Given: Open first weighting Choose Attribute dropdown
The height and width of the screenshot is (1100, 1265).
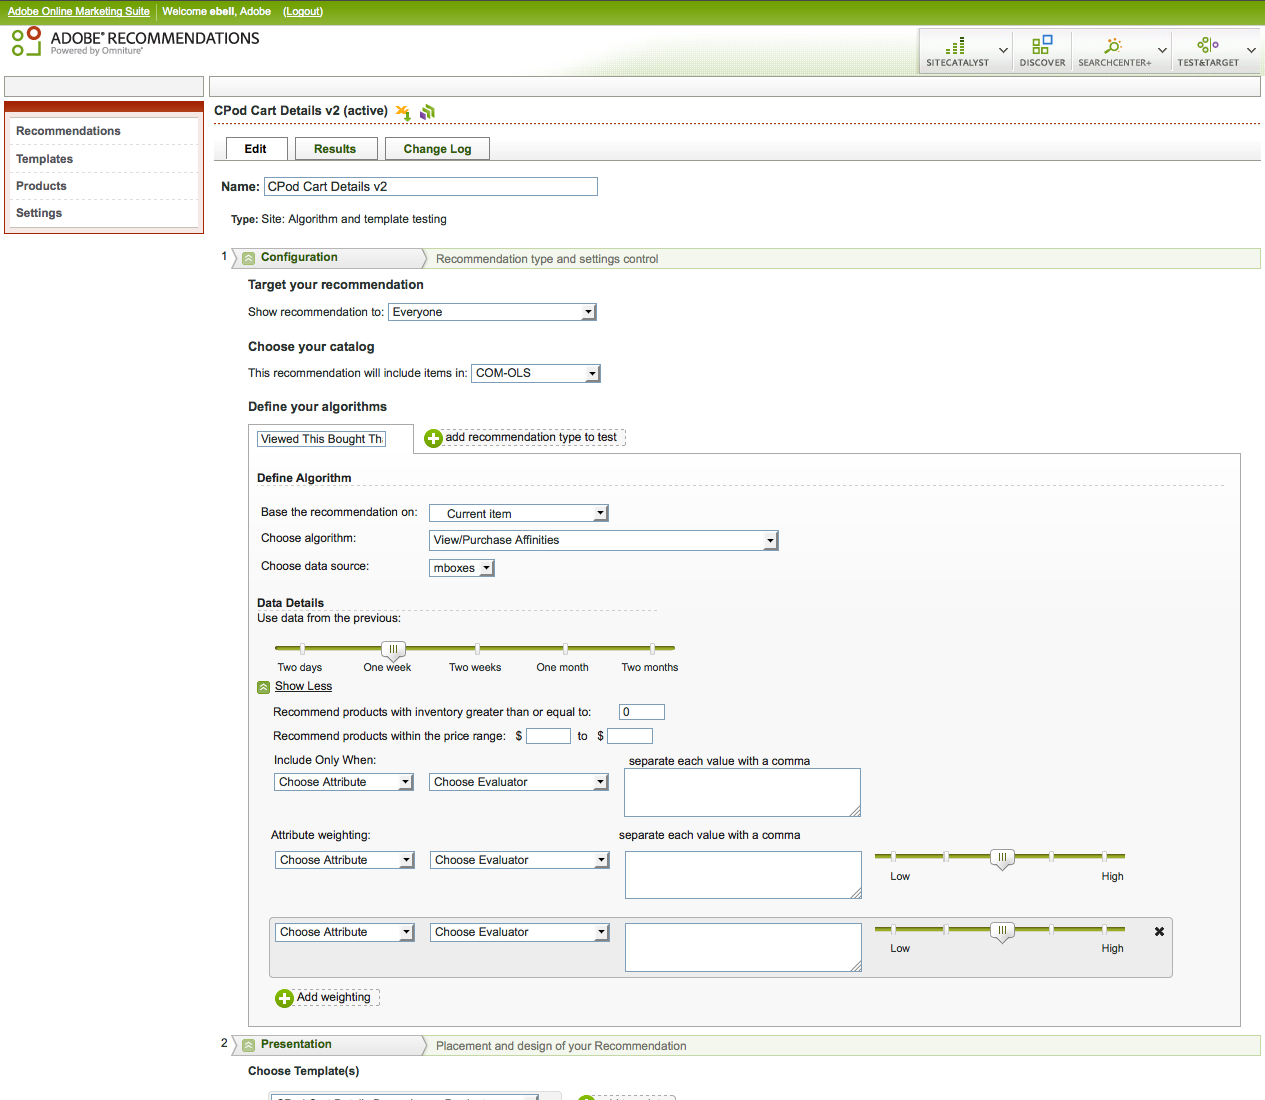Looking at the screenshot, I should 345,860.
